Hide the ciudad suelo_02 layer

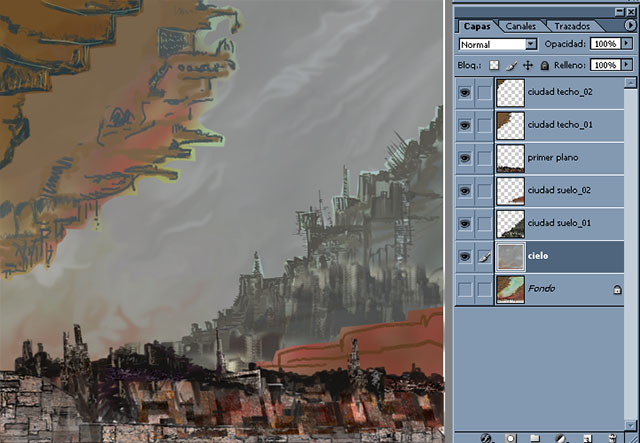[x=464, y=191]
